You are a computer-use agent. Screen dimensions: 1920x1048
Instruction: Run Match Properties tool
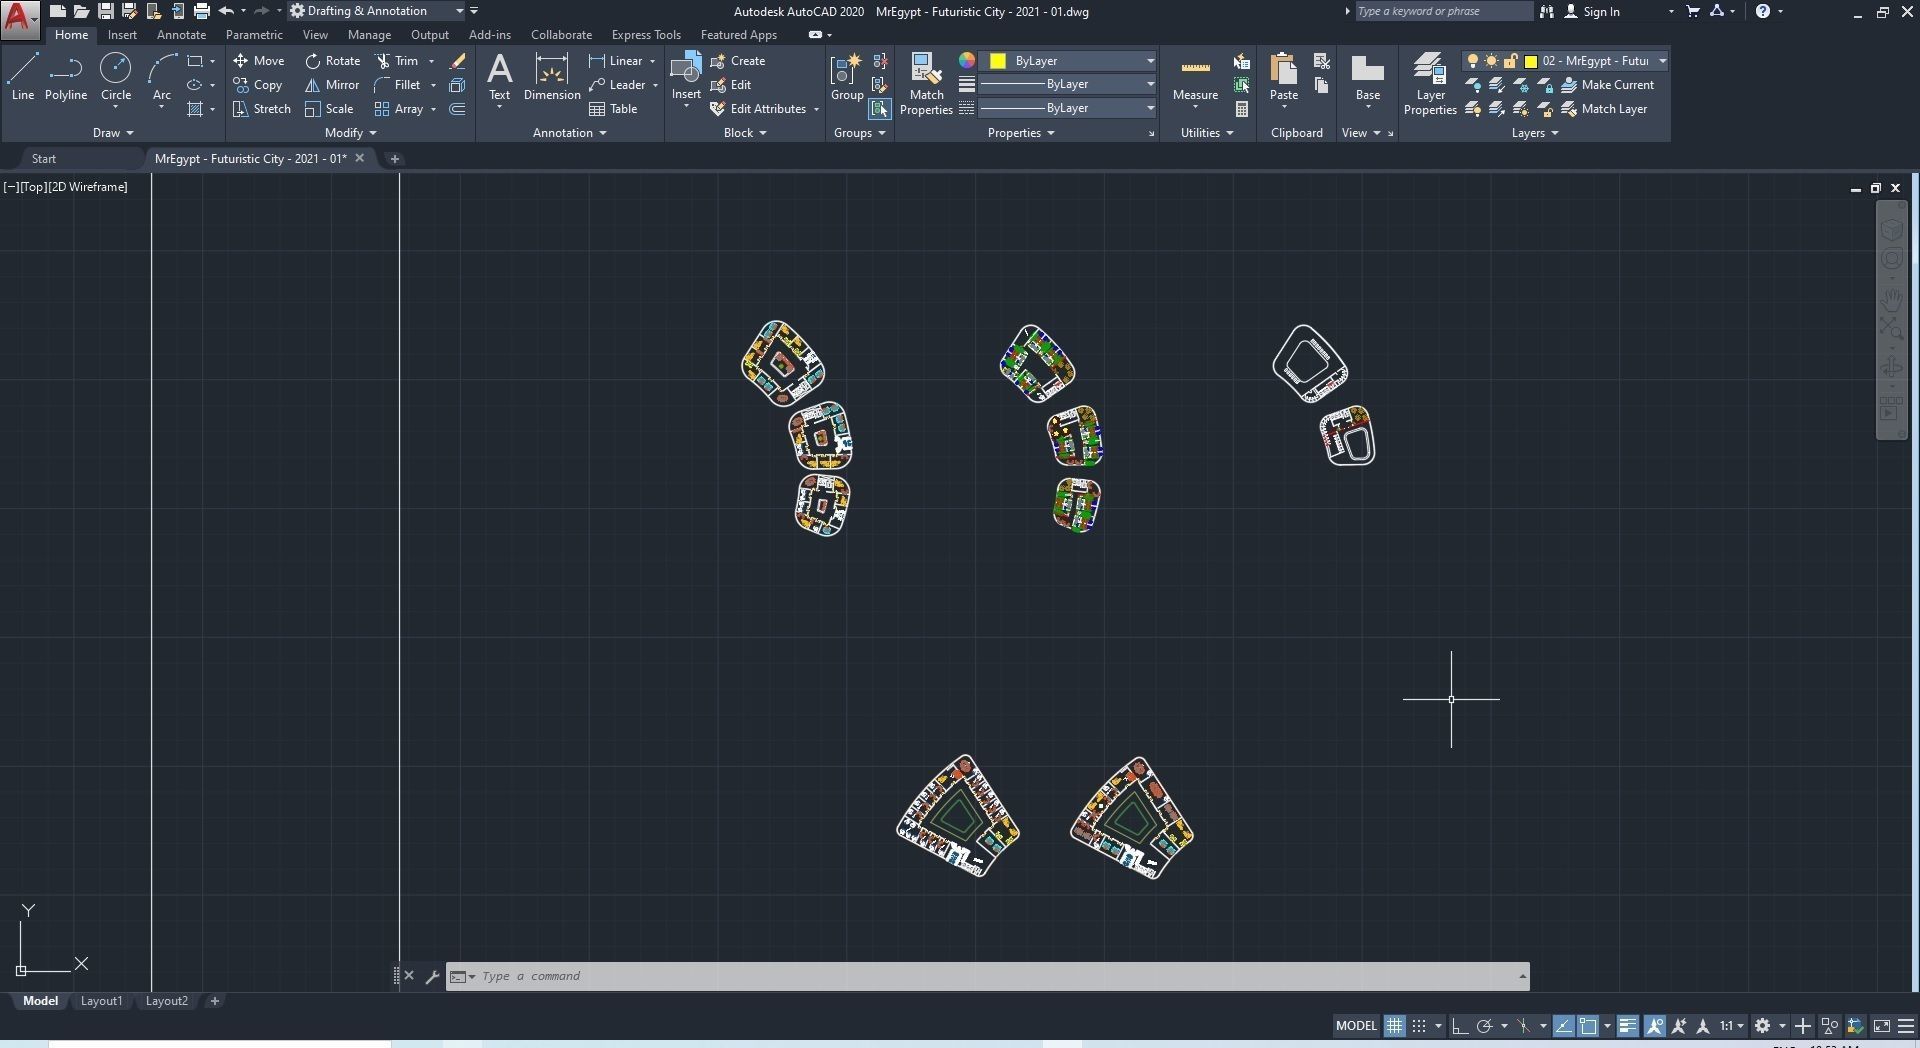[x=926, y=84]
